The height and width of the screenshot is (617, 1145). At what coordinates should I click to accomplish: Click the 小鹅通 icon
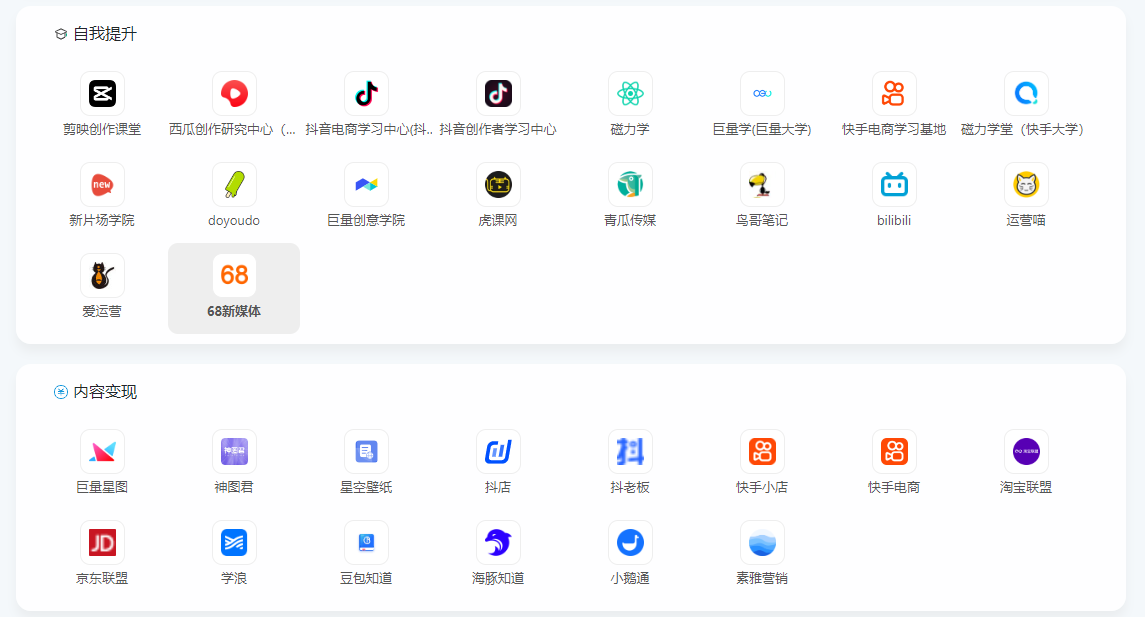(630, 543)
